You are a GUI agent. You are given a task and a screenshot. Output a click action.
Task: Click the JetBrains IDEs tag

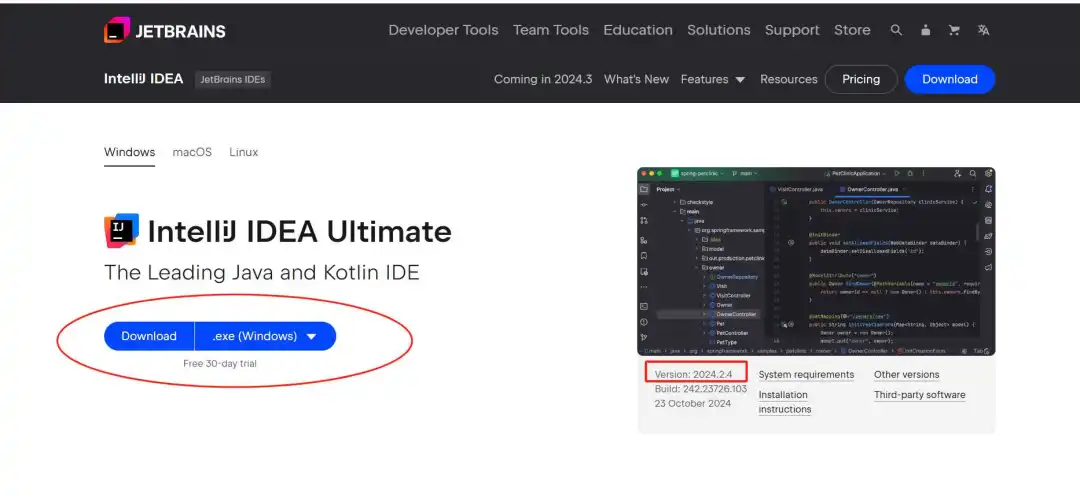pos(233,79)
